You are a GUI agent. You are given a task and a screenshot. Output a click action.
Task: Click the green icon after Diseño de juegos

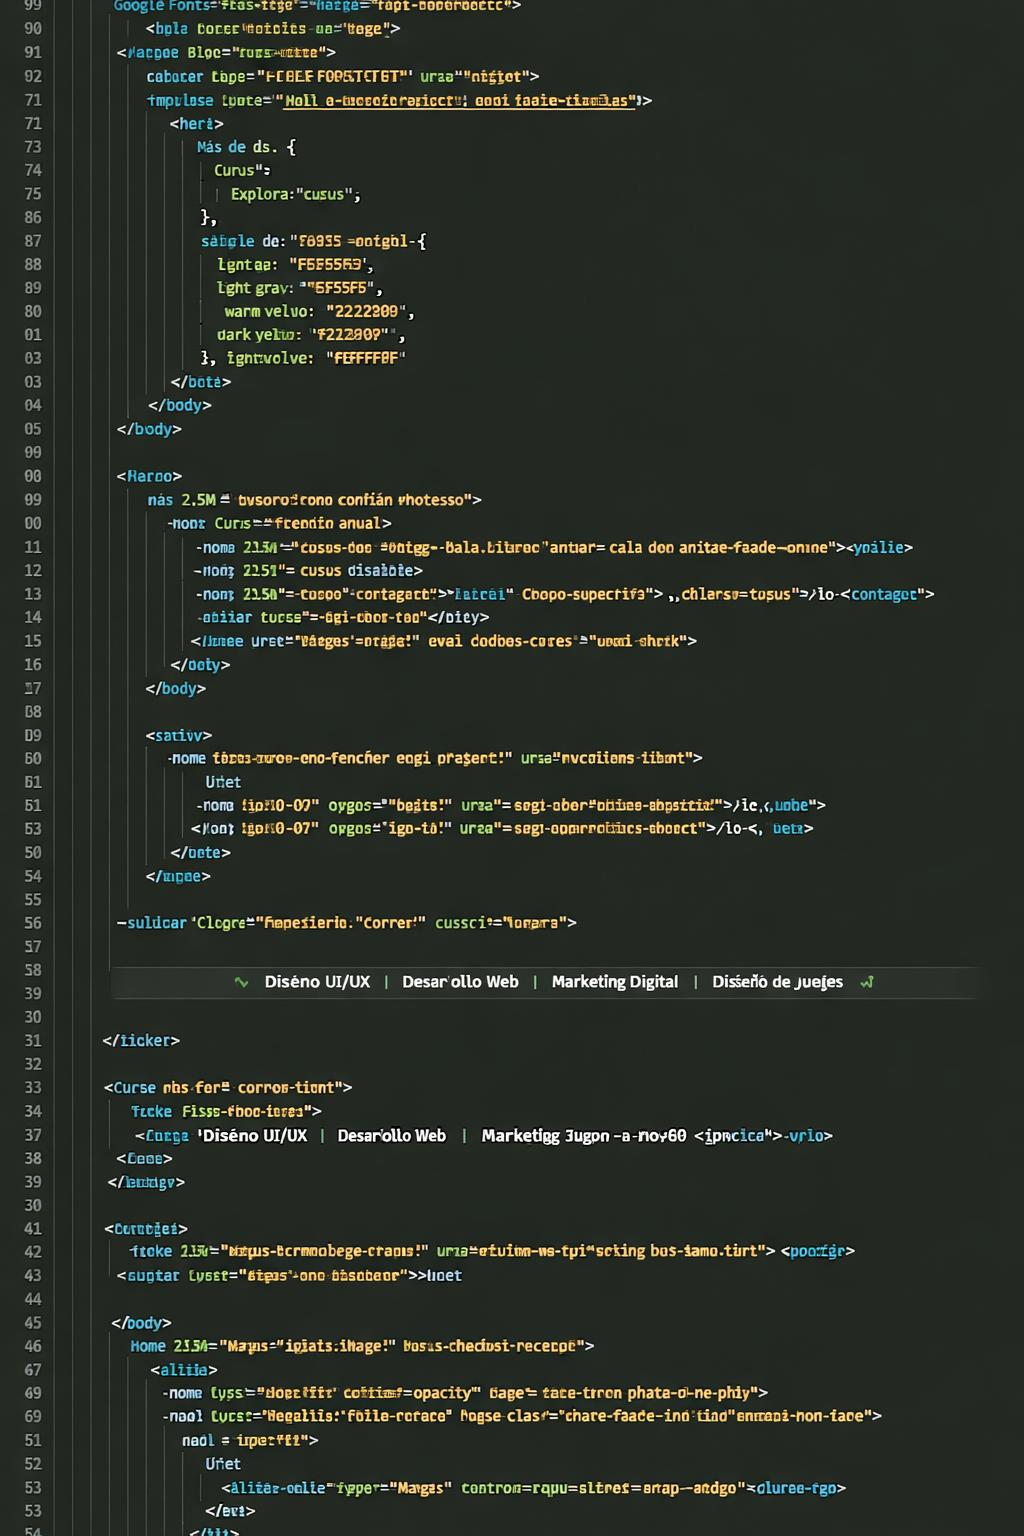(867, 982)
